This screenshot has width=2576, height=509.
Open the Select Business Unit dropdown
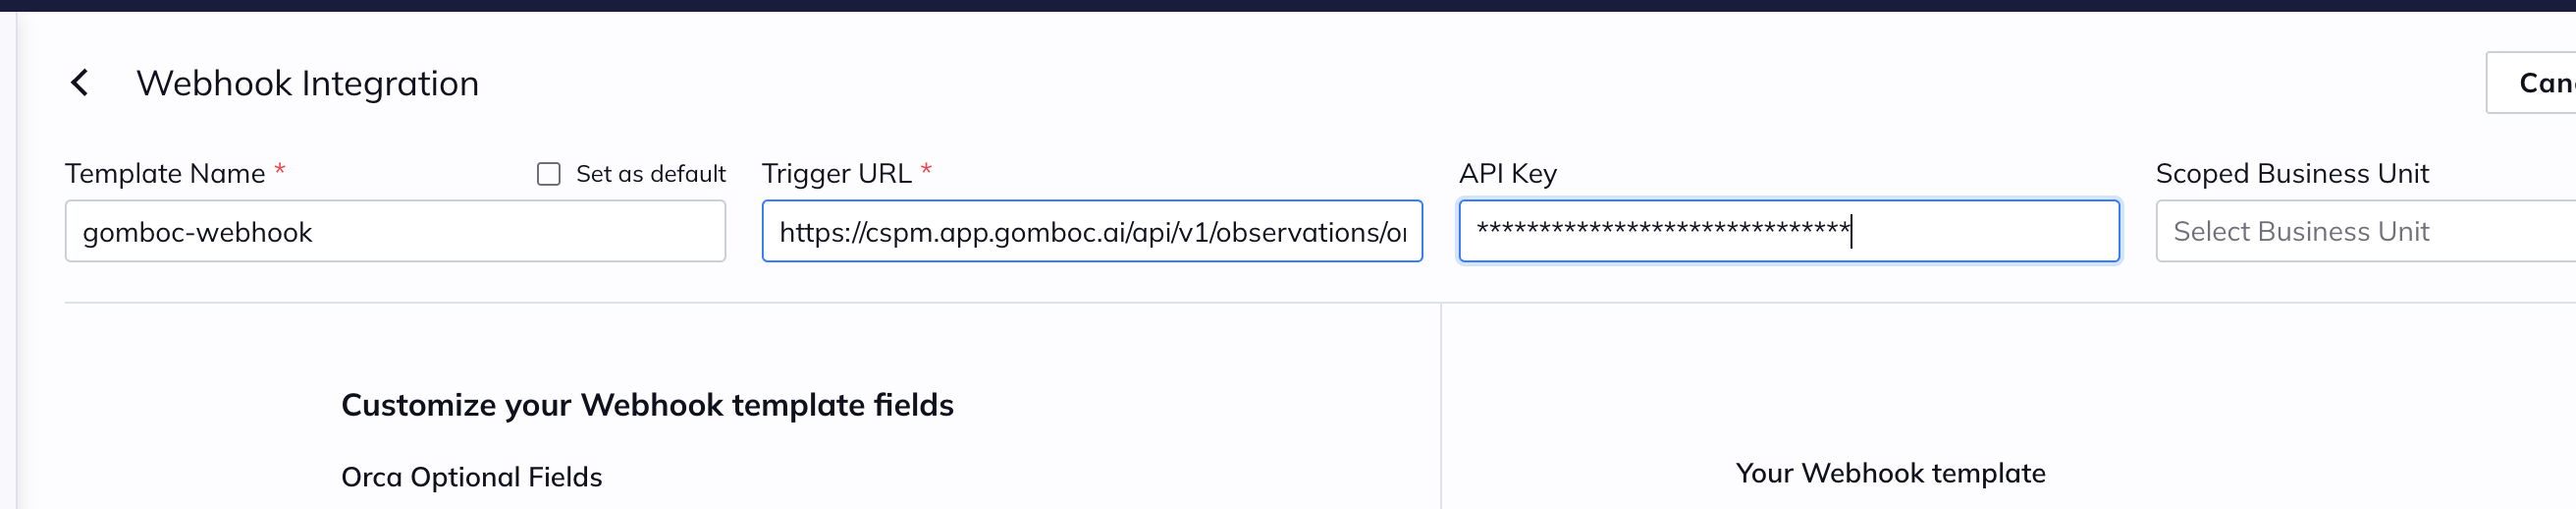coord(2365,231)
